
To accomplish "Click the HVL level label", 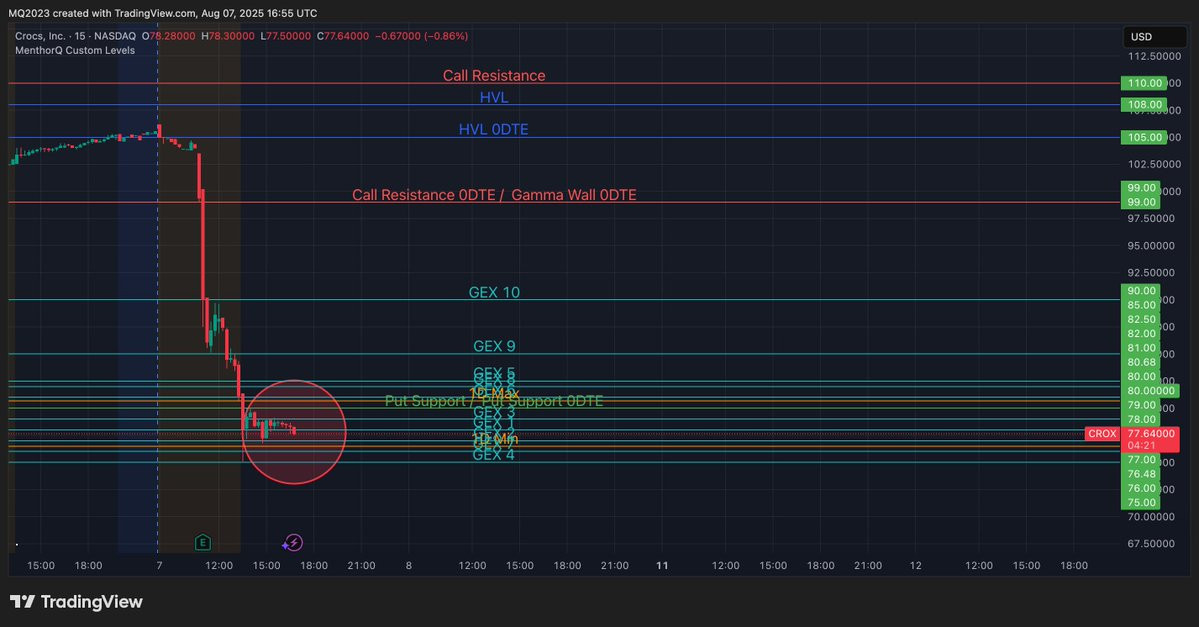I will pos(494,97).
